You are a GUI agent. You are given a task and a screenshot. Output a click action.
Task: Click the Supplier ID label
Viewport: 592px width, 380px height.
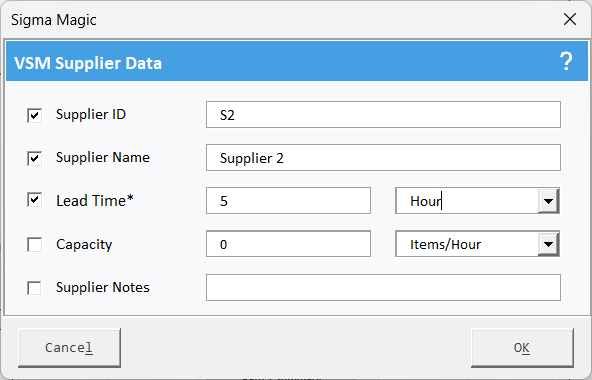pos(91,114)
